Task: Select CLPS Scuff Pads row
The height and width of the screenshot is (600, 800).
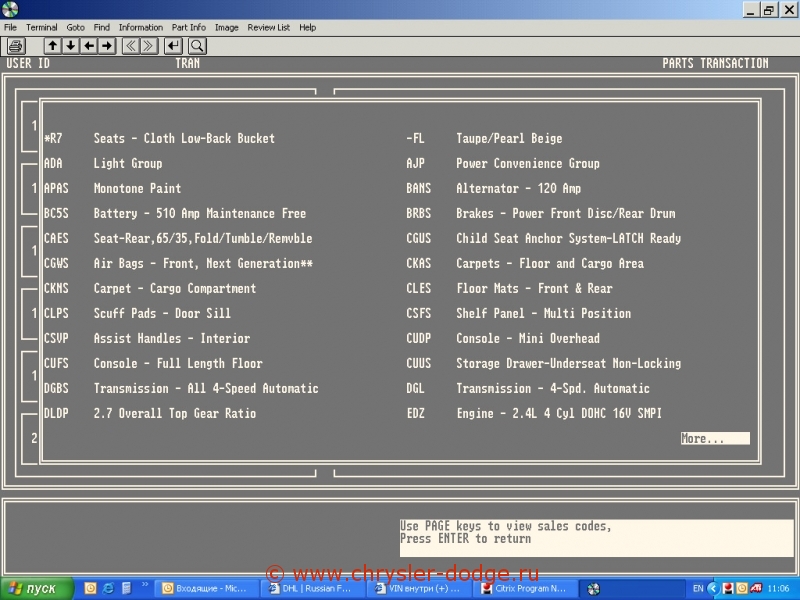Action: (137, 313)
